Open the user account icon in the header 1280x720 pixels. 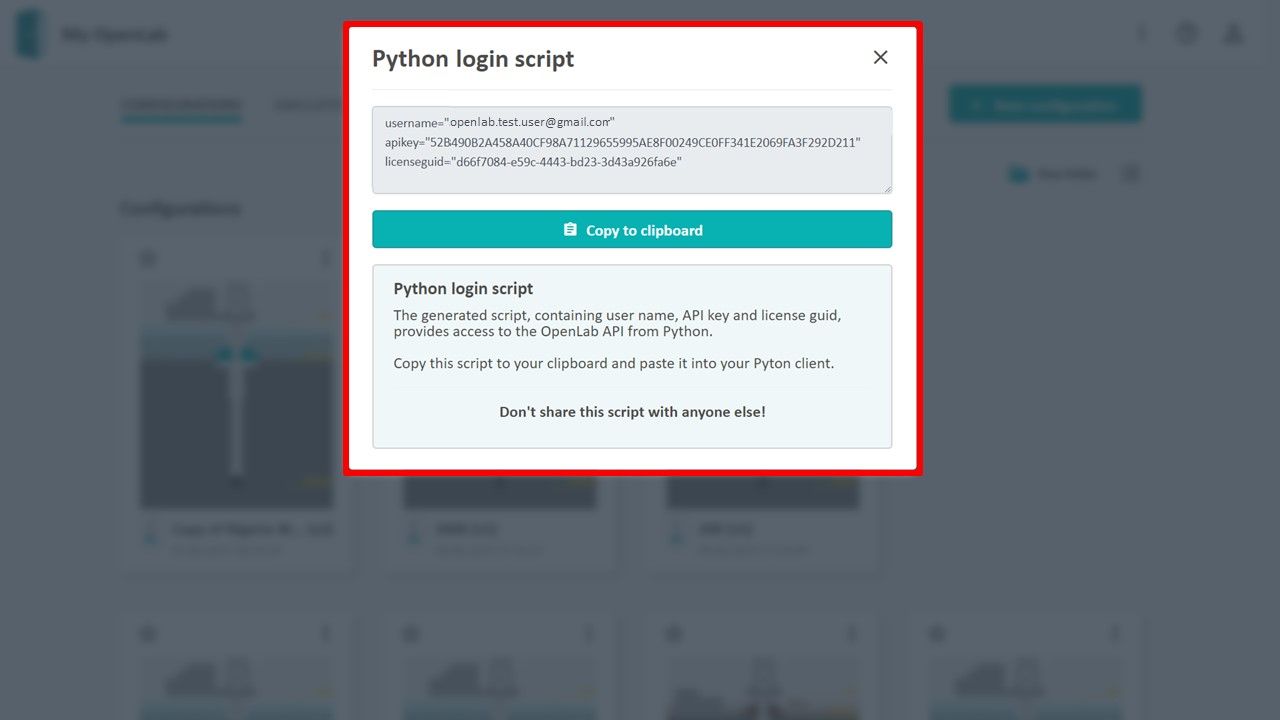coord(1233,34)
